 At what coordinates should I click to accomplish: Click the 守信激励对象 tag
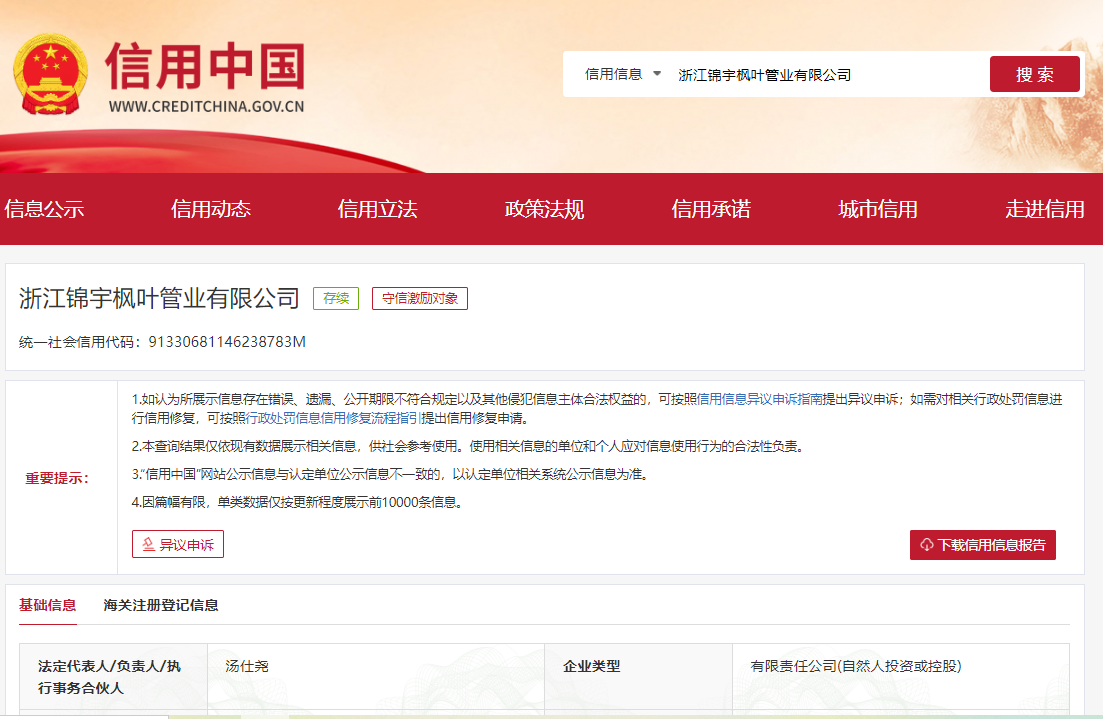point(420,298)
